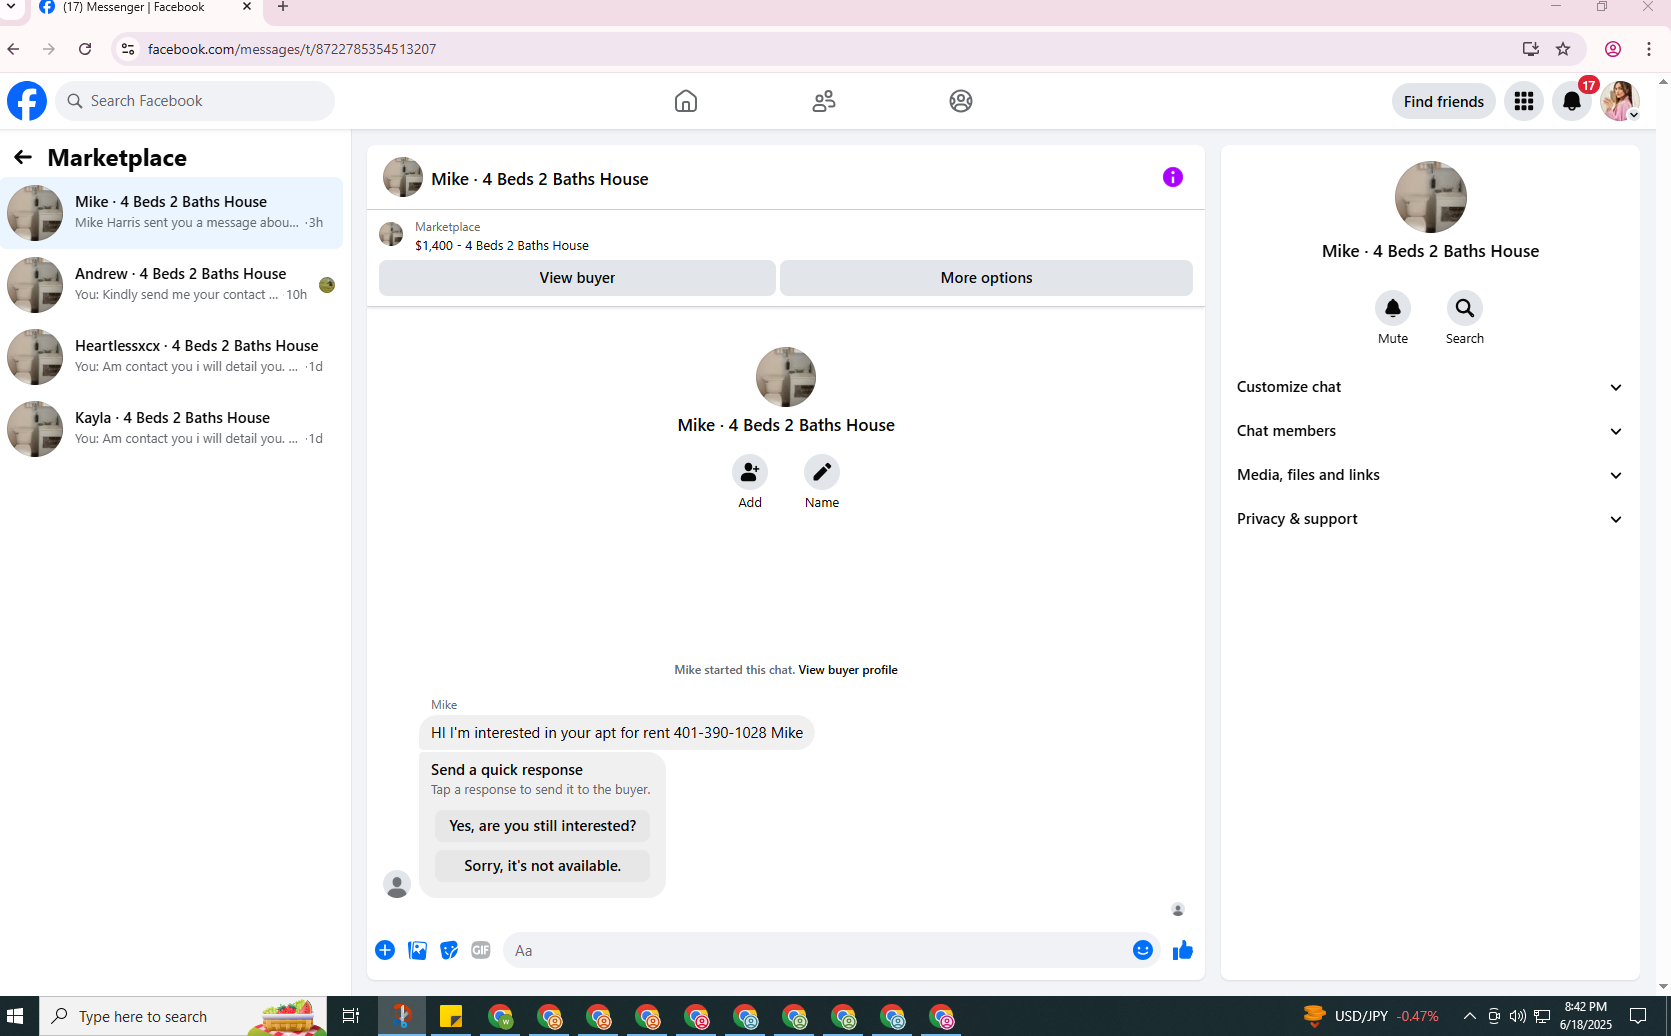Screen dimensions: 1671x1036
Task: Open the View buyer profile link
Action: [848, 670]
